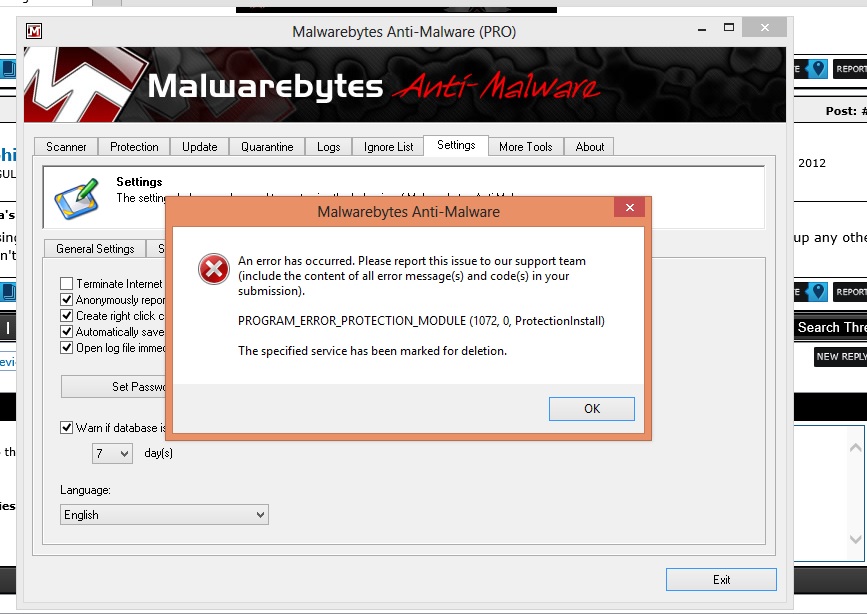The image size is (867, 614).
Task: Toggle Automatically save log checkbox
Action: coord(66,332)
